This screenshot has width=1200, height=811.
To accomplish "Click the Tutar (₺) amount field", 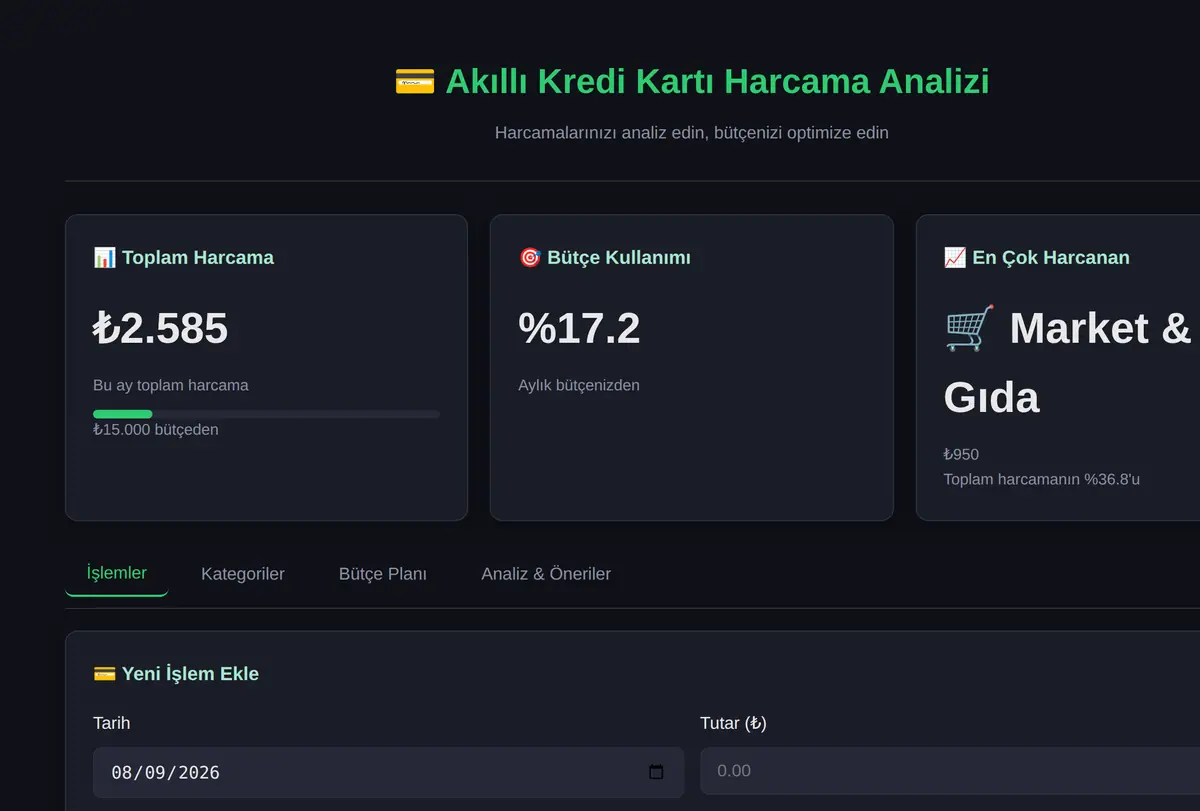I will [950, 771].
